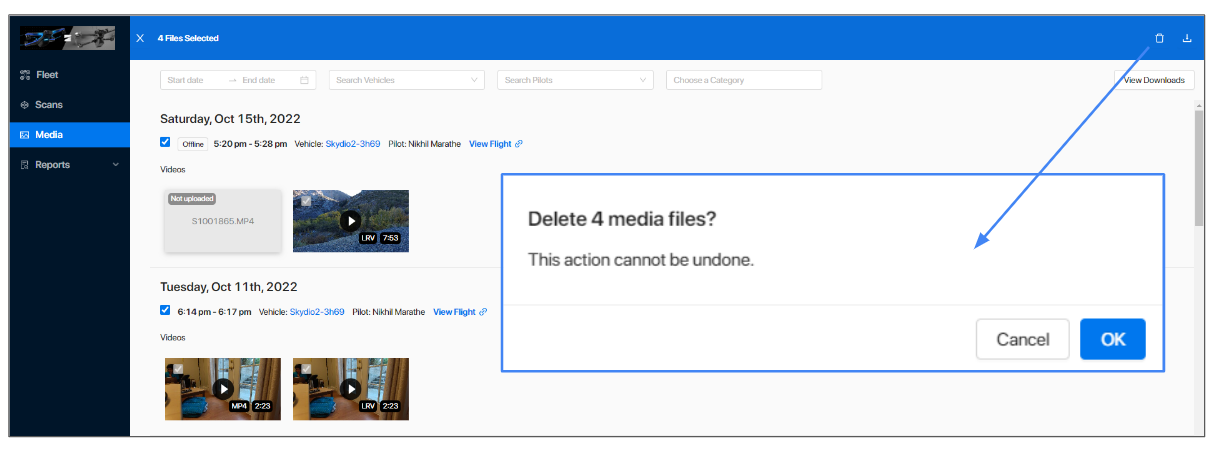
Task: Play the mountain LRV video 7:53
Action: click(350, 220)
